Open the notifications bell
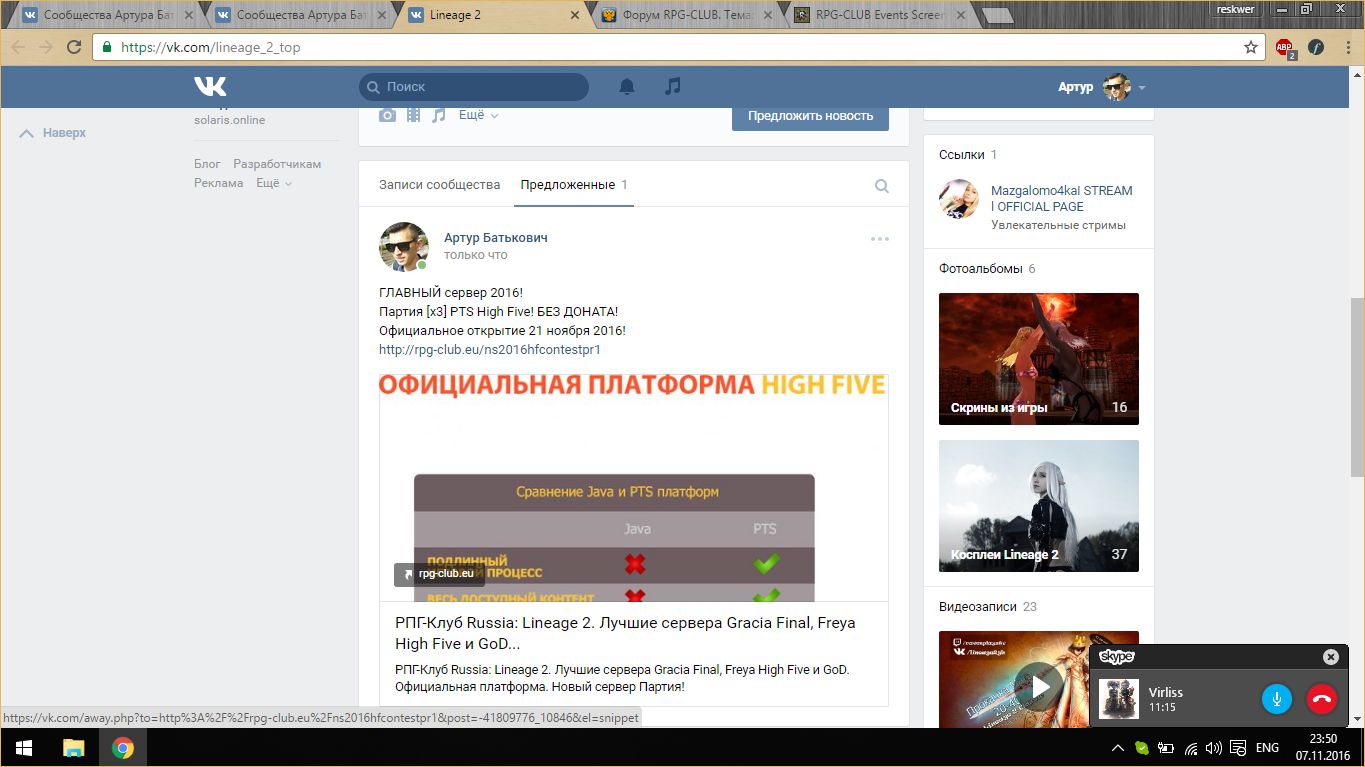1365x767 pixels. pos(627,87)
